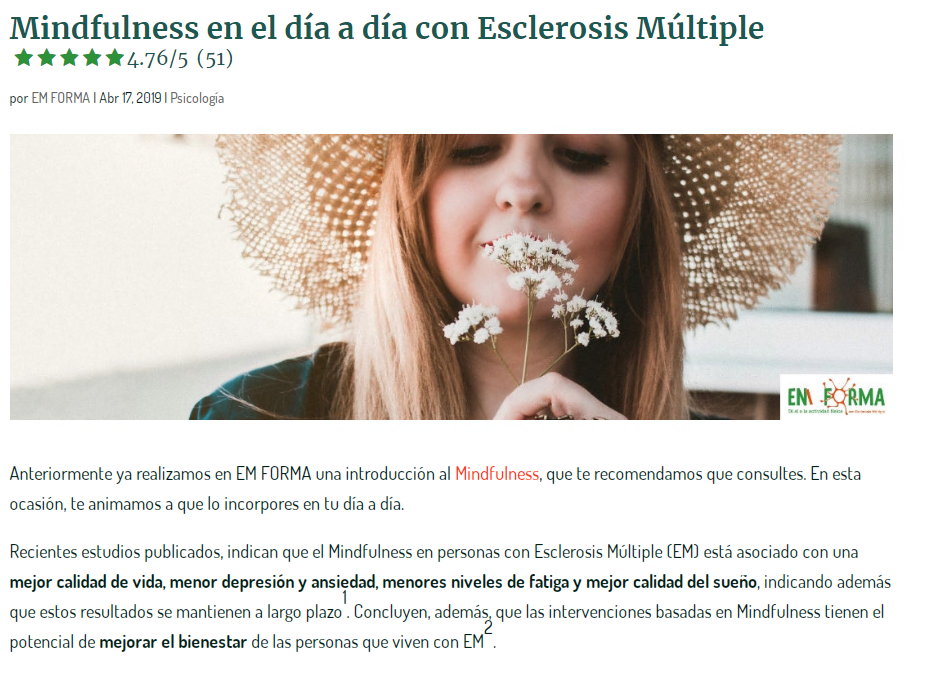Open the red Mindfulness link
Image resolution: width=928 pixels, height=677 pixels.
[497, 474]
